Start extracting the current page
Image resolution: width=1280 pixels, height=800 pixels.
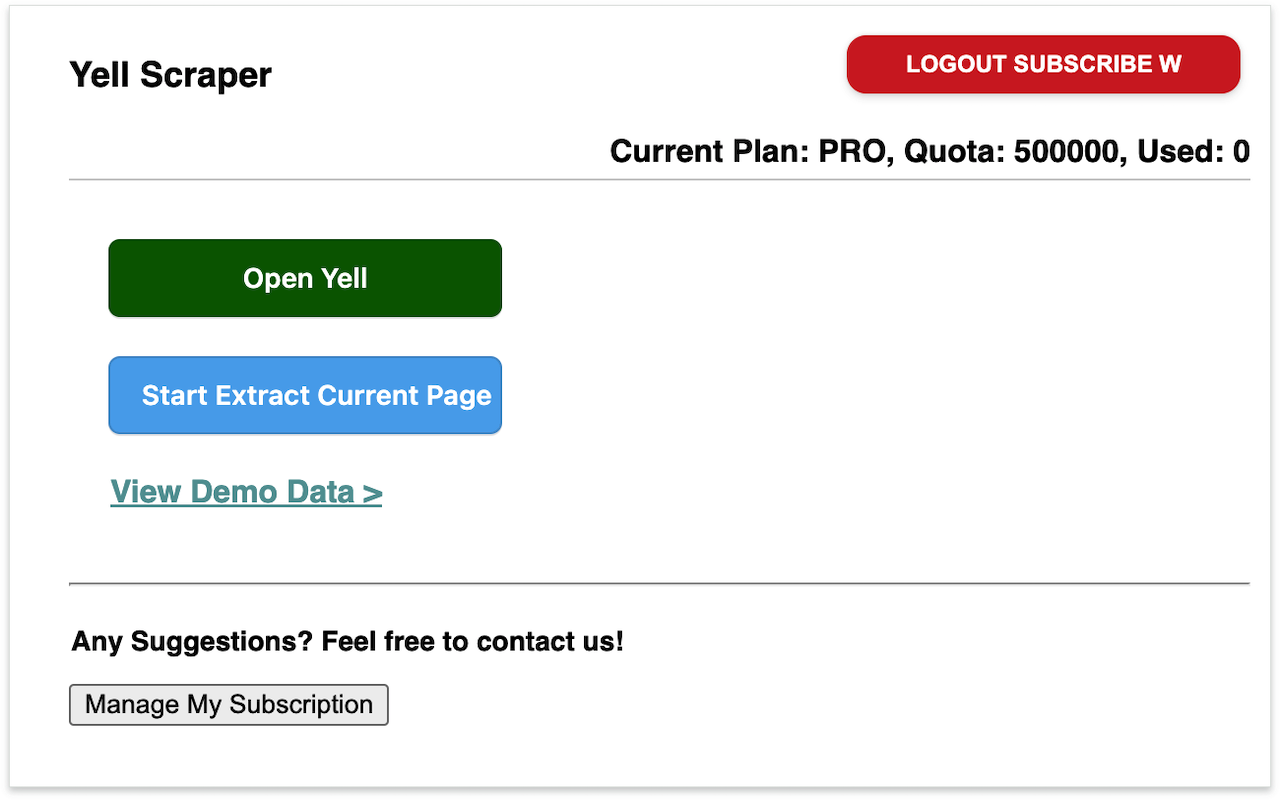[x=305, y=395]
